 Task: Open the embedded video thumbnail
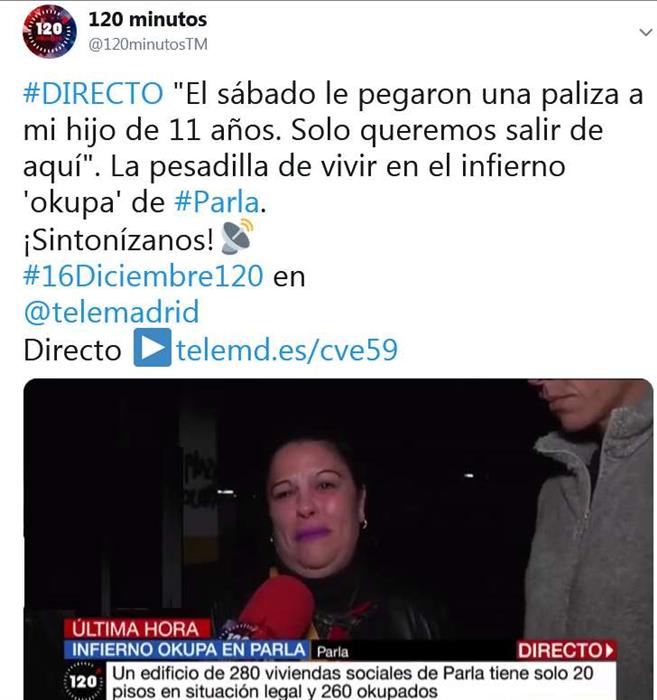[x=338, y=539]
